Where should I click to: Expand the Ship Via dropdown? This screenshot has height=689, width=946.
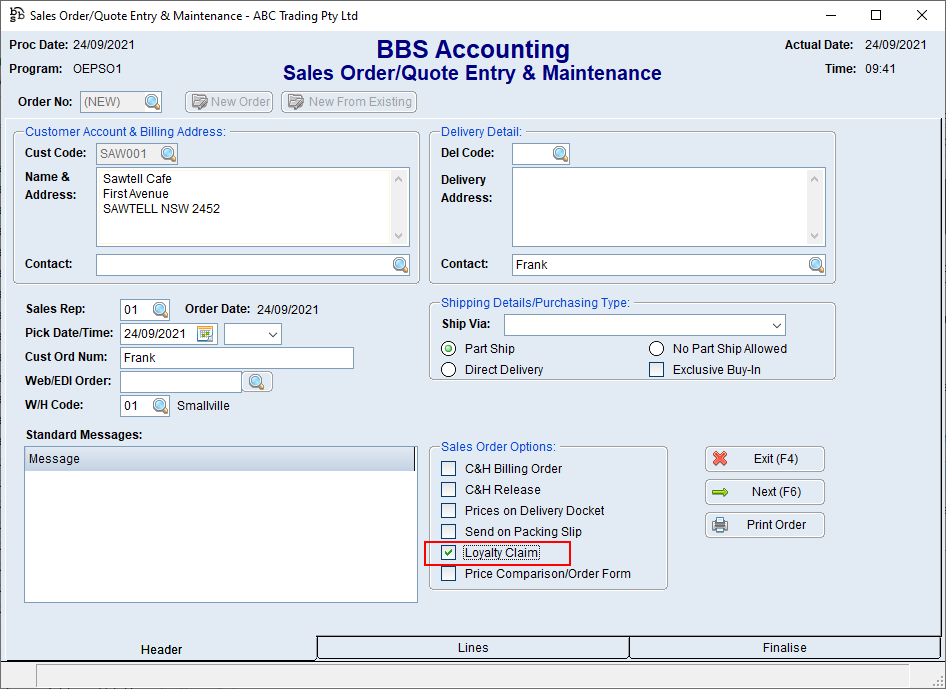coord(775,326)
